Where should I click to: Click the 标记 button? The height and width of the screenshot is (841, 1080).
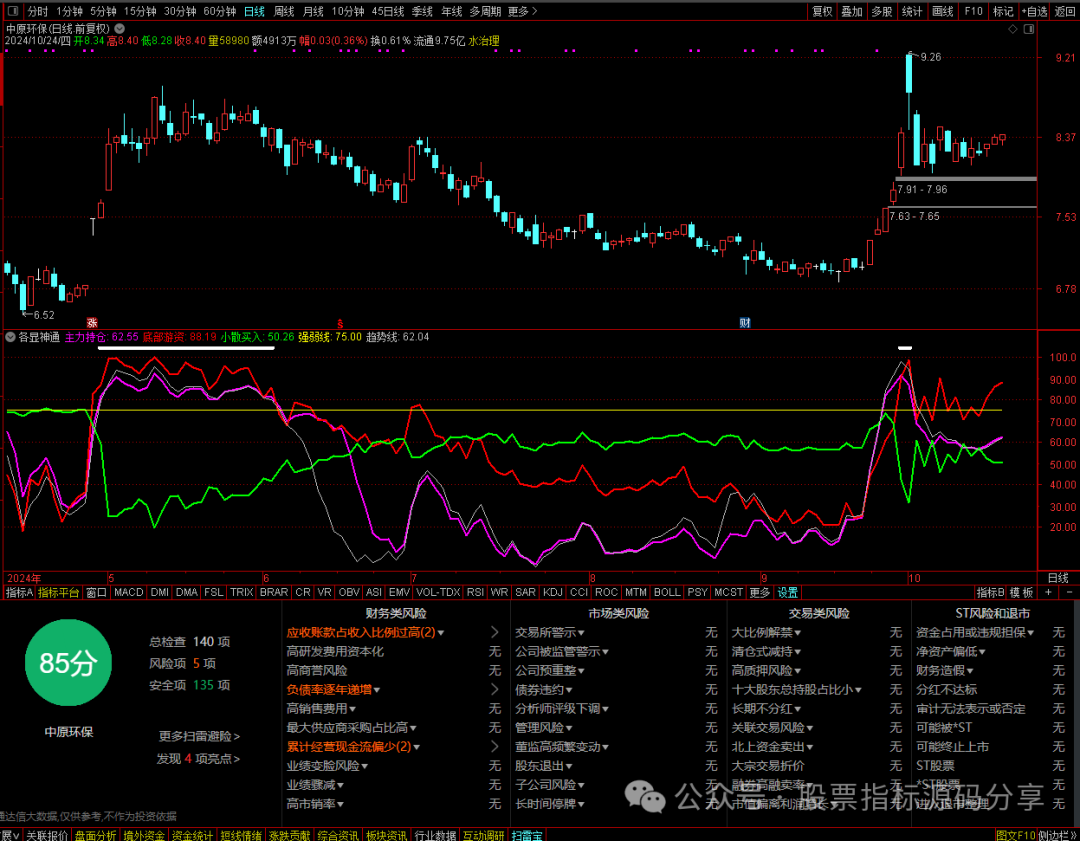1003,11
